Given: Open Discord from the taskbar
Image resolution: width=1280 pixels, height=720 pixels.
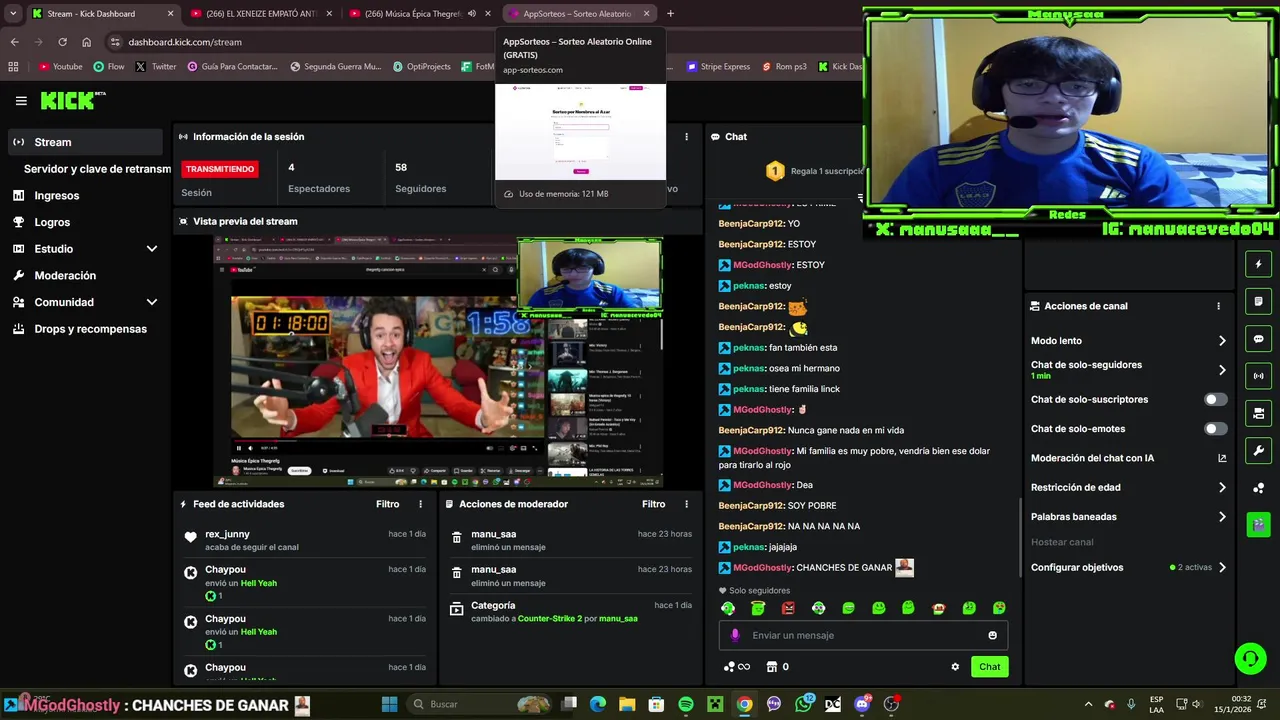Looking at the screenshot, I should 863,704.
